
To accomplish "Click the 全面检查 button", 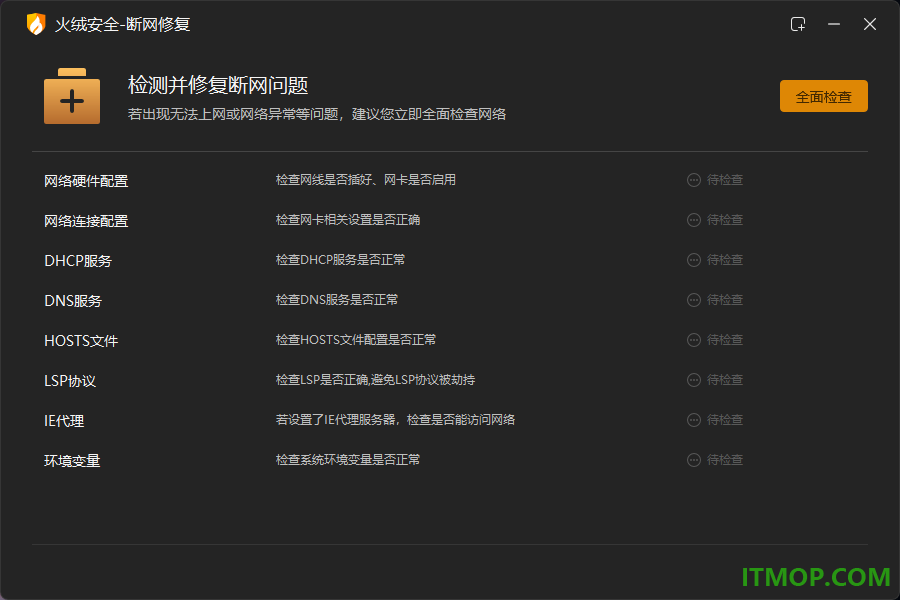I will coord(823,96).
